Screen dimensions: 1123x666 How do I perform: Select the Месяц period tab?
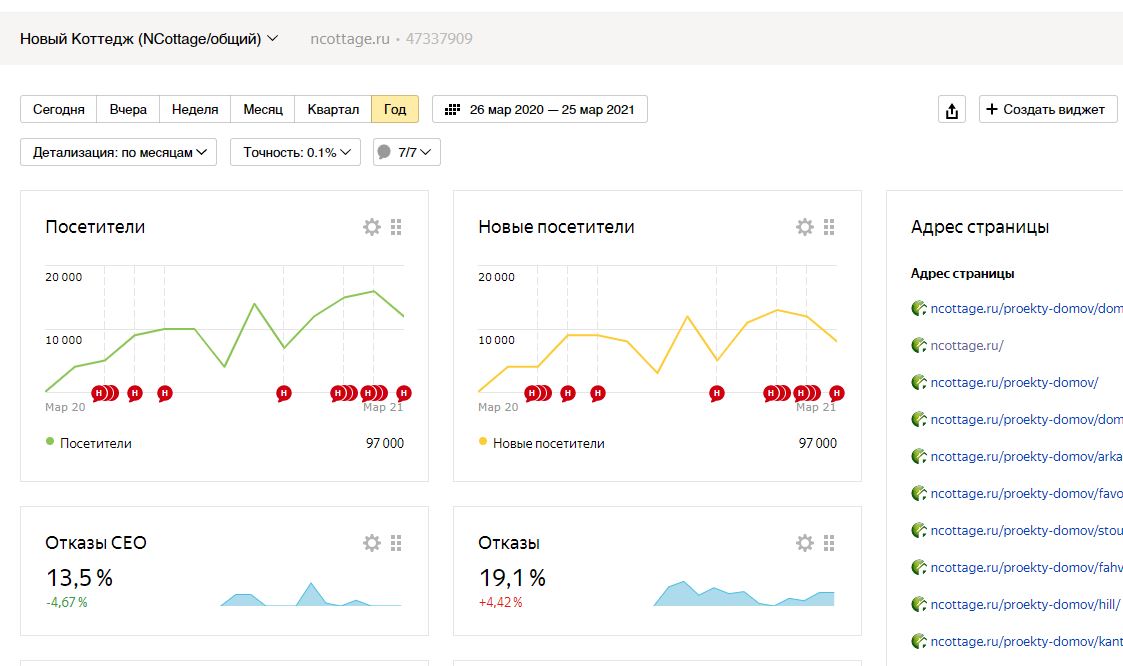point(263,110)
